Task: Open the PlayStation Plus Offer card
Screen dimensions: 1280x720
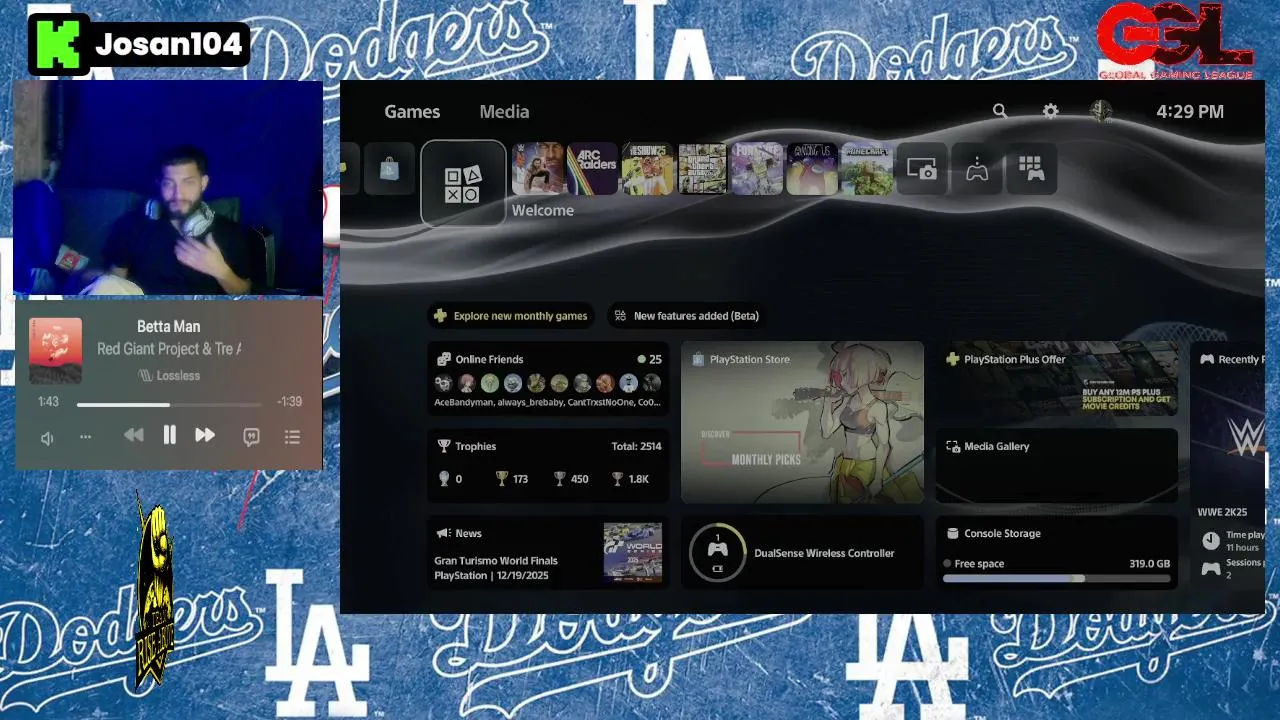Action: click(1057, 379)
